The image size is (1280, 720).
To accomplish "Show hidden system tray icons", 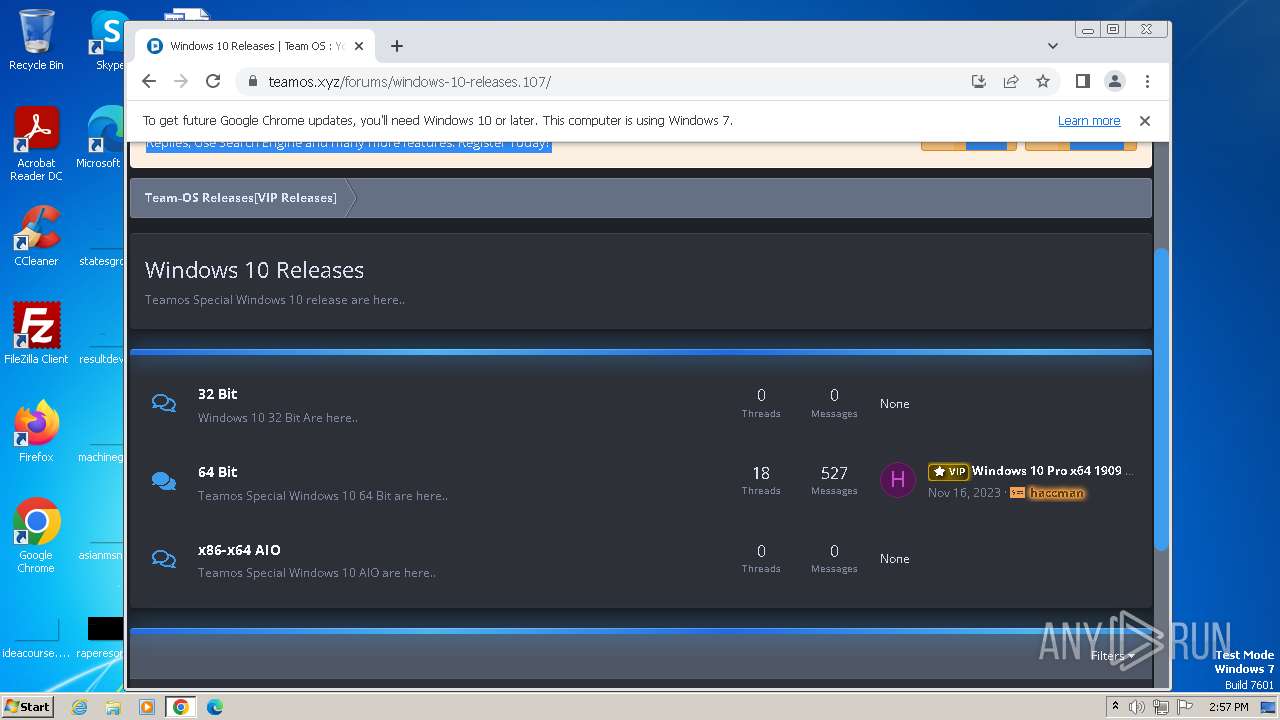I will point(1116,707).
